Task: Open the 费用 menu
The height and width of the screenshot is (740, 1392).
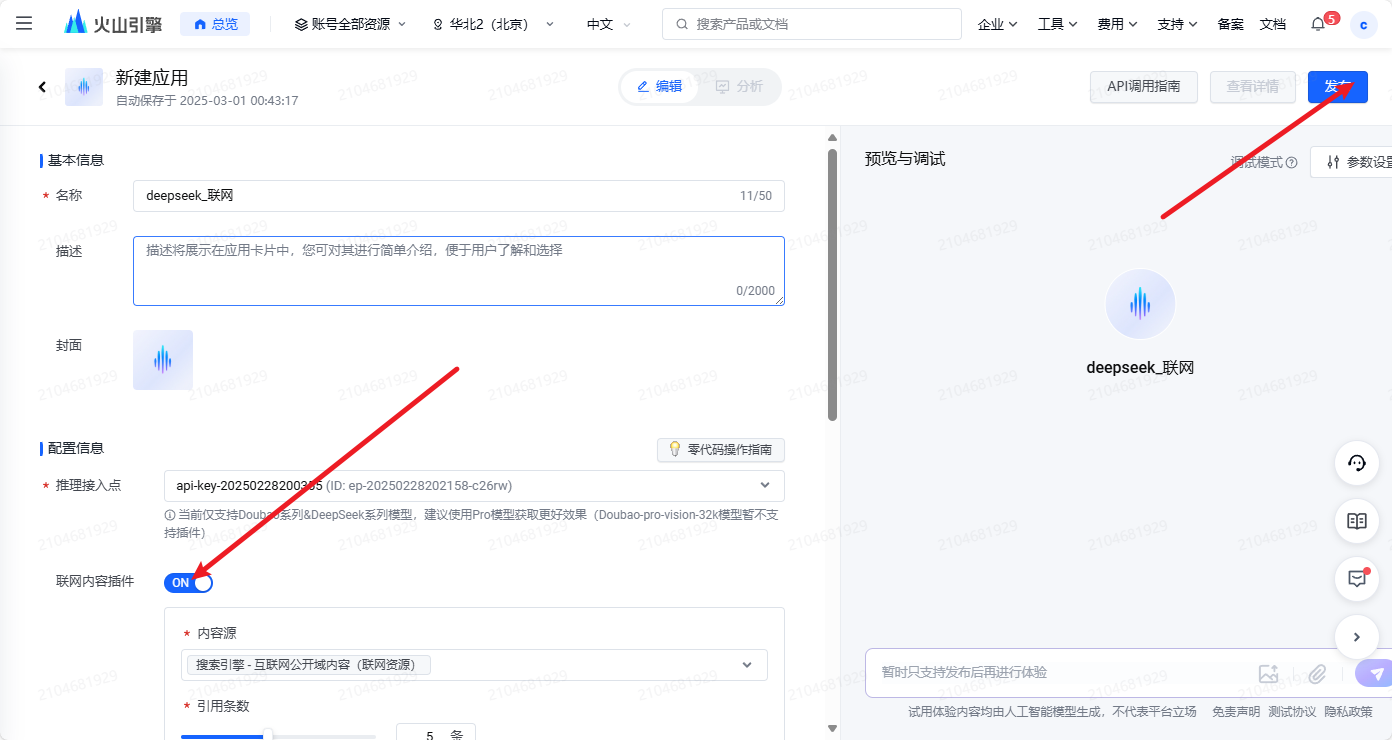Action: pos(1117,24)
